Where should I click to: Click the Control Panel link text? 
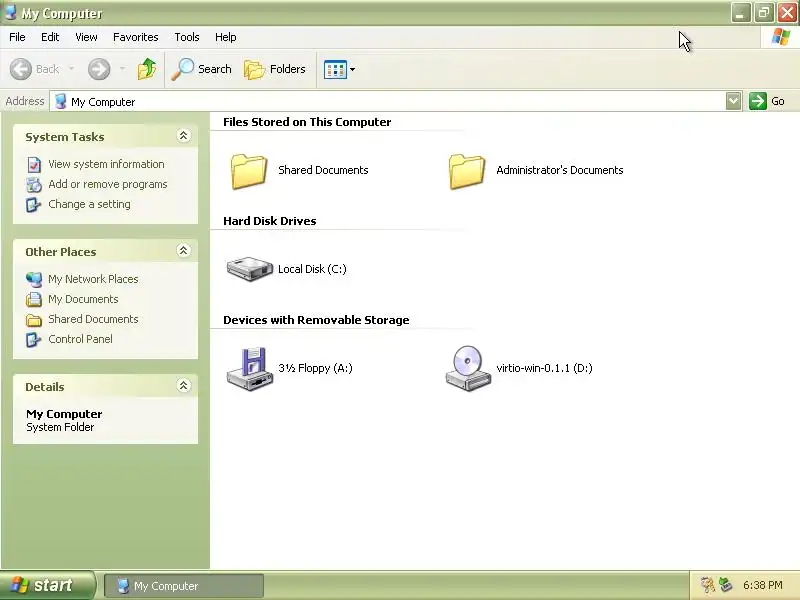tap(81, 339)
